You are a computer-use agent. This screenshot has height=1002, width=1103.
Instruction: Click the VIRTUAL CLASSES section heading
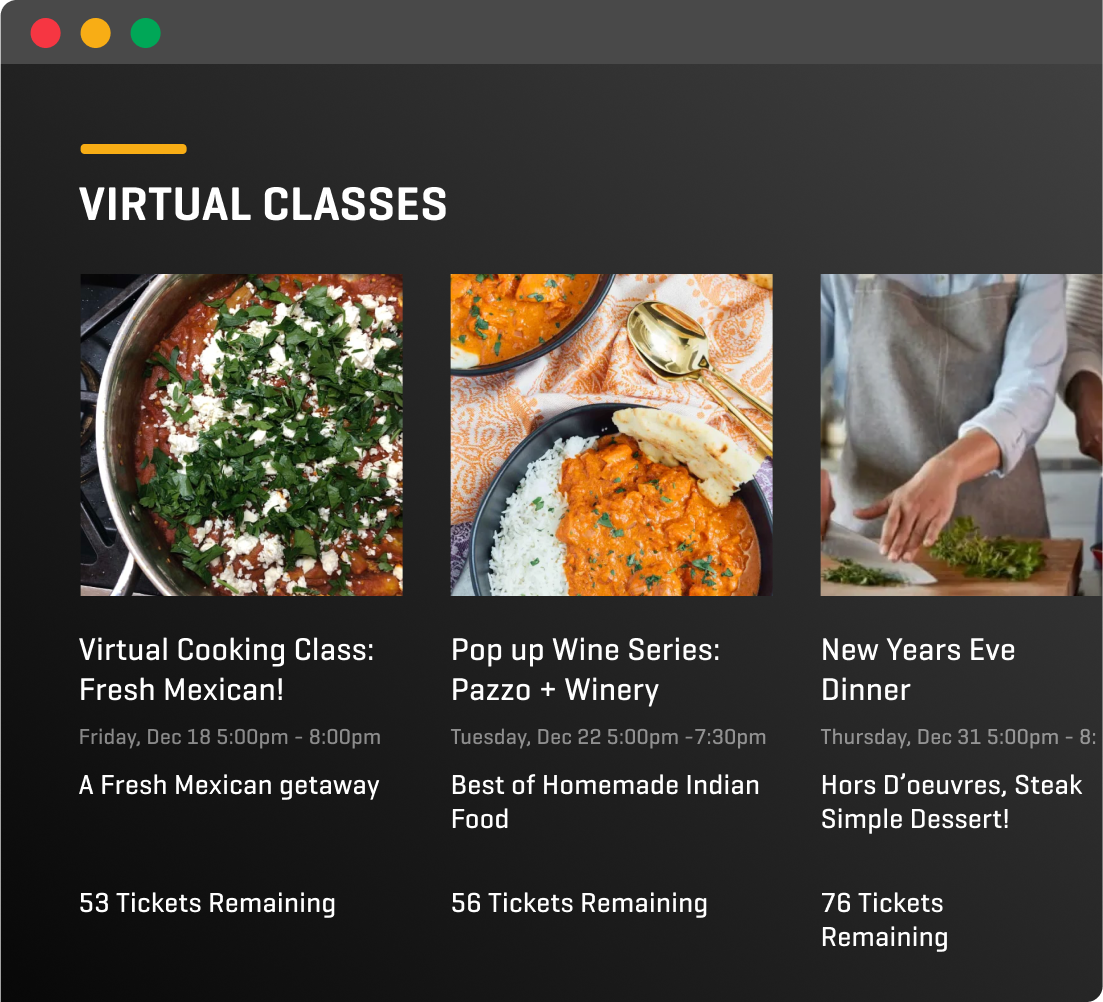click(263, 205)
